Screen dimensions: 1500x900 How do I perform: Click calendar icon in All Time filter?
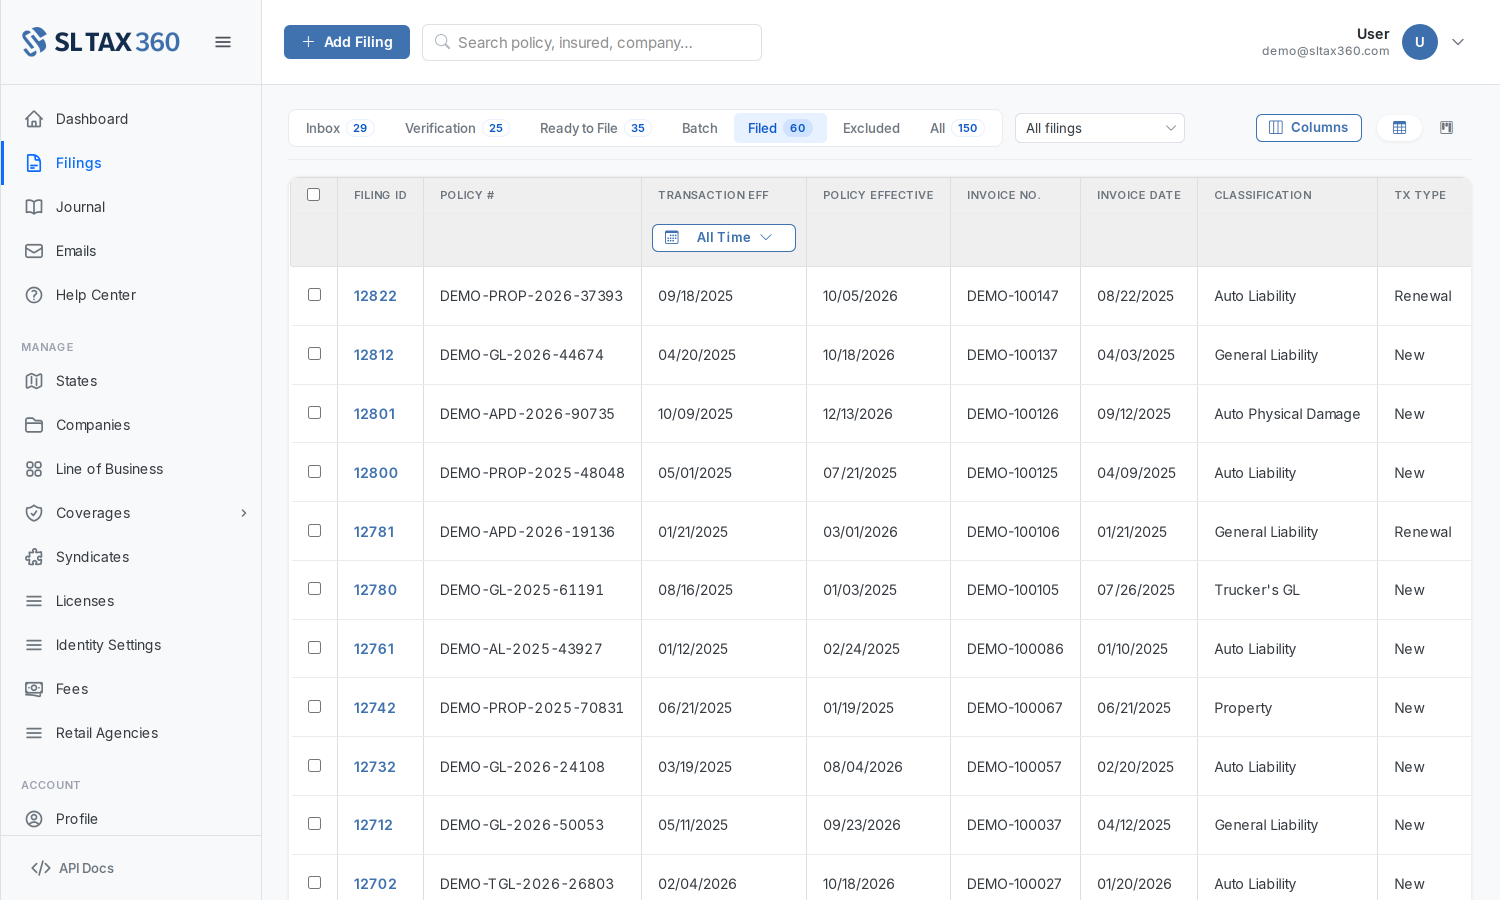(672, 238)
